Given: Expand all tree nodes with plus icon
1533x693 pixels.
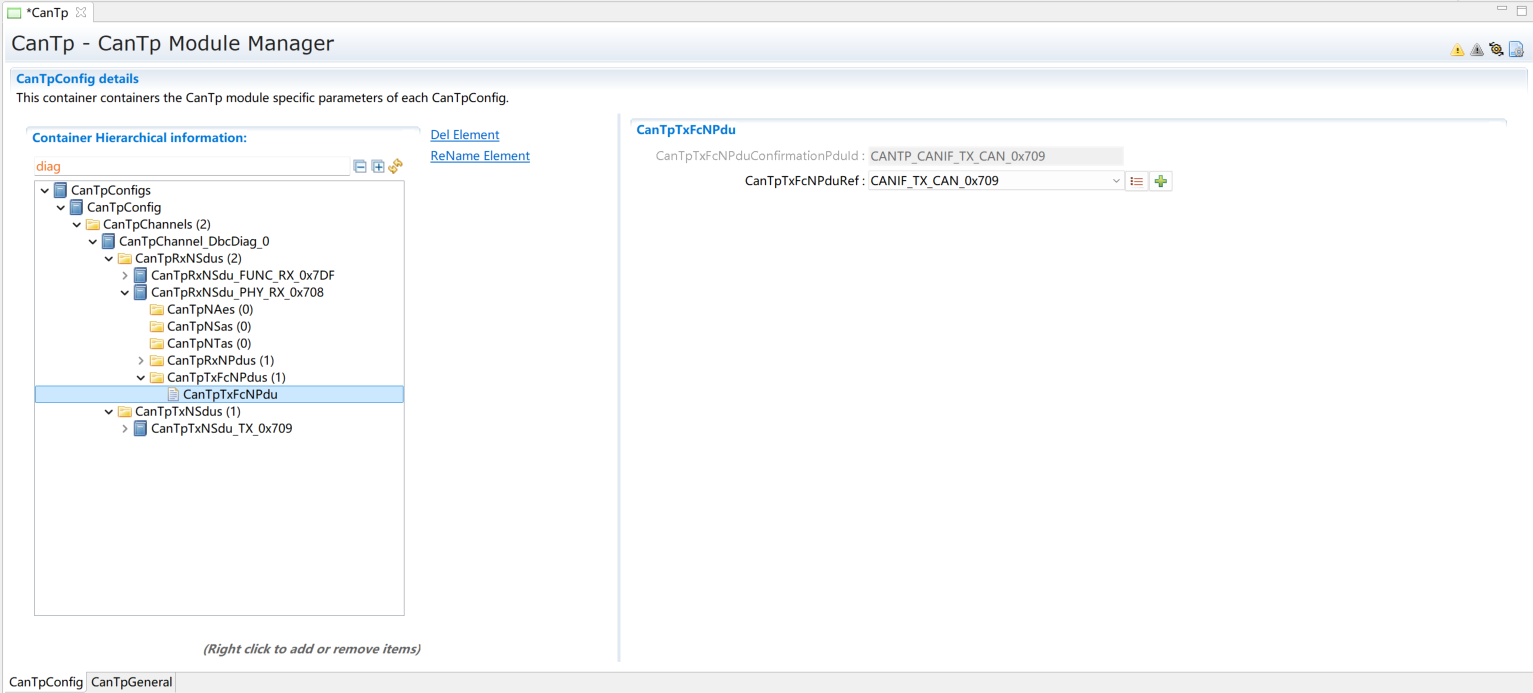Looking at the screenshot, I should click(378, 167).
